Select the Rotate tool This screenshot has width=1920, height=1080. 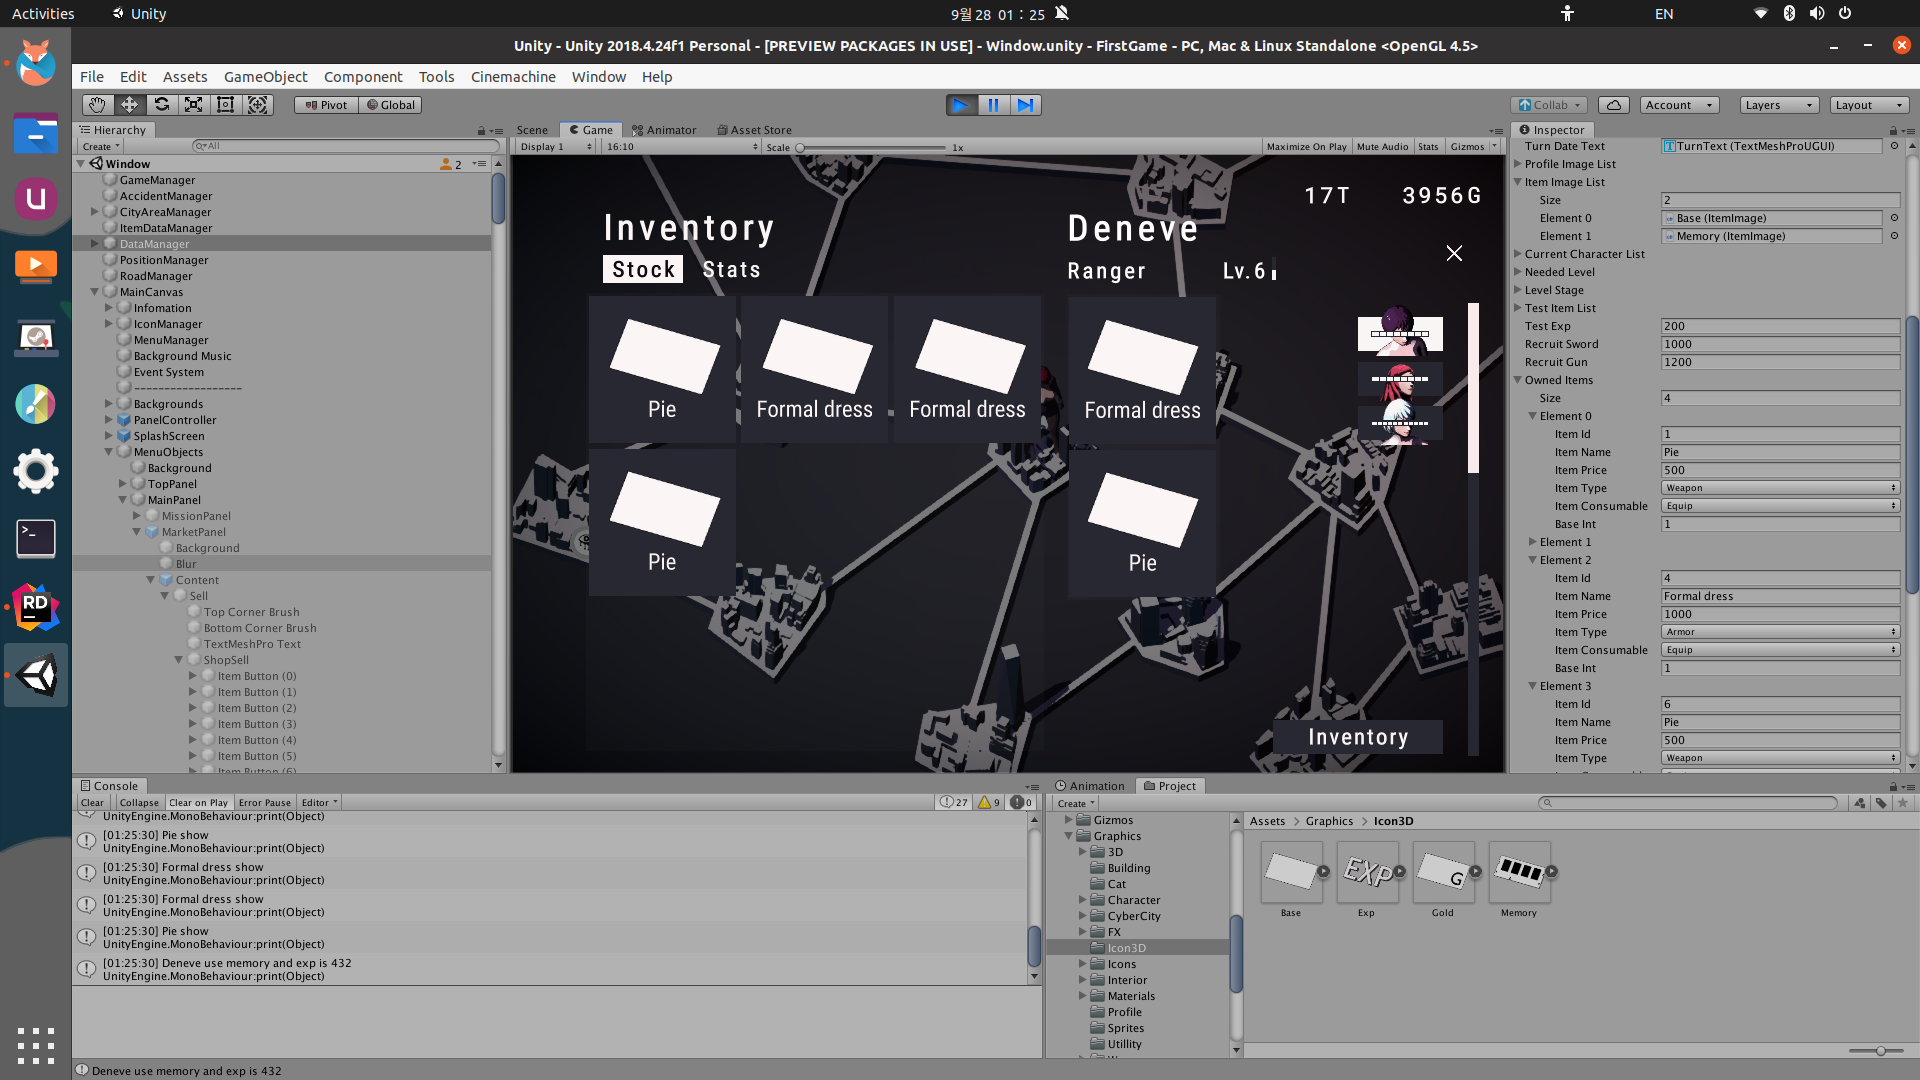tap(161, 105)
